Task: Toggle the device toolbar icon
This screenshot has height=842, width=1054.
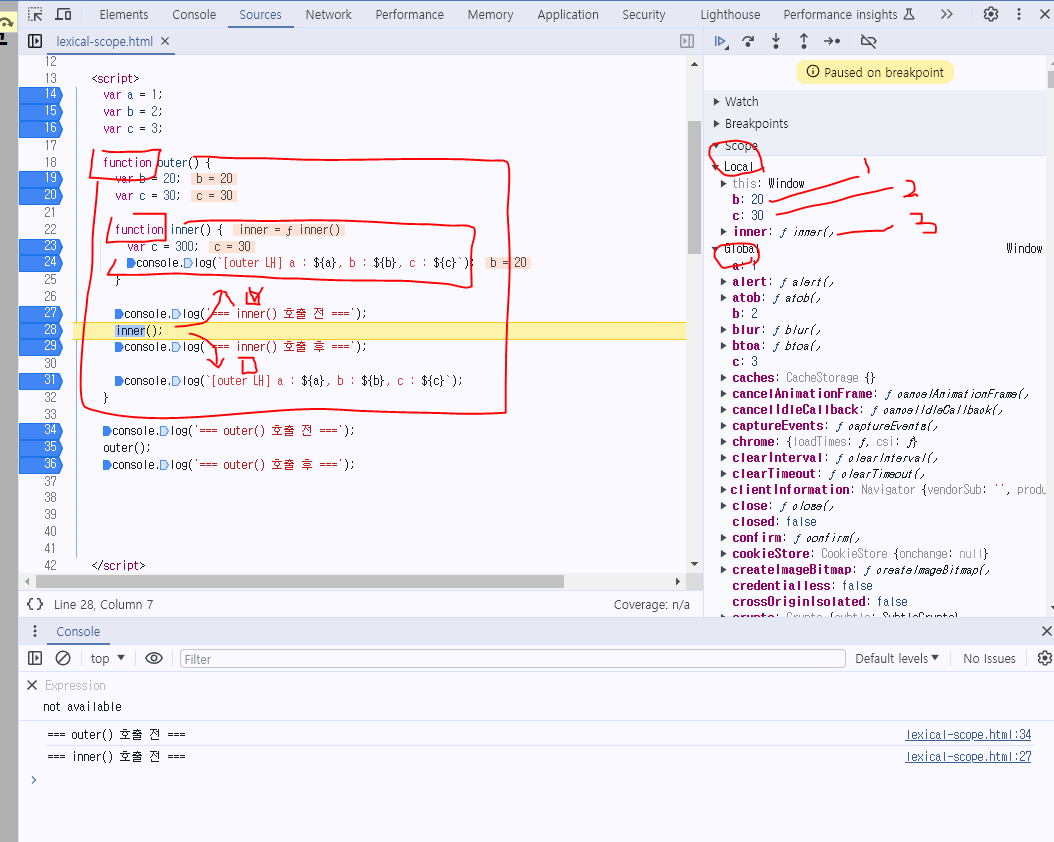Action: (x=63, y=14)
